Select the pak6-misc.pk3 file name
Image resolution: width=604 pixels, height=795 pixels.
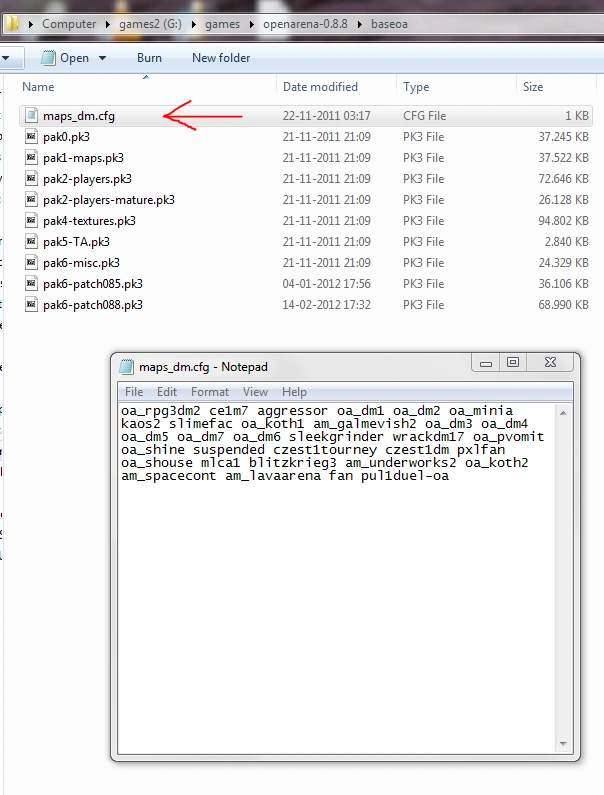[x=81, y=263]
